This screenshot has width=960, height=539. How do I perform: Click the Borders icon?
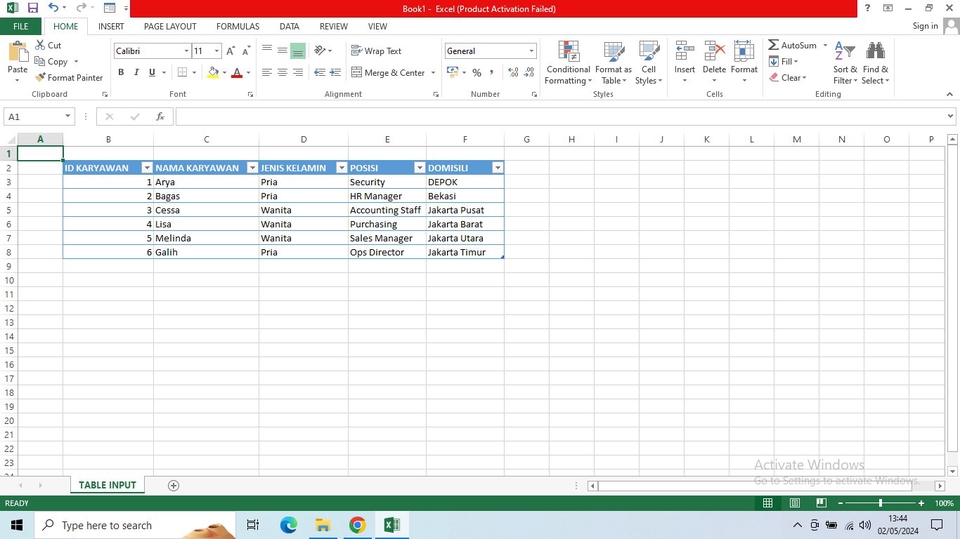(182, 72)
